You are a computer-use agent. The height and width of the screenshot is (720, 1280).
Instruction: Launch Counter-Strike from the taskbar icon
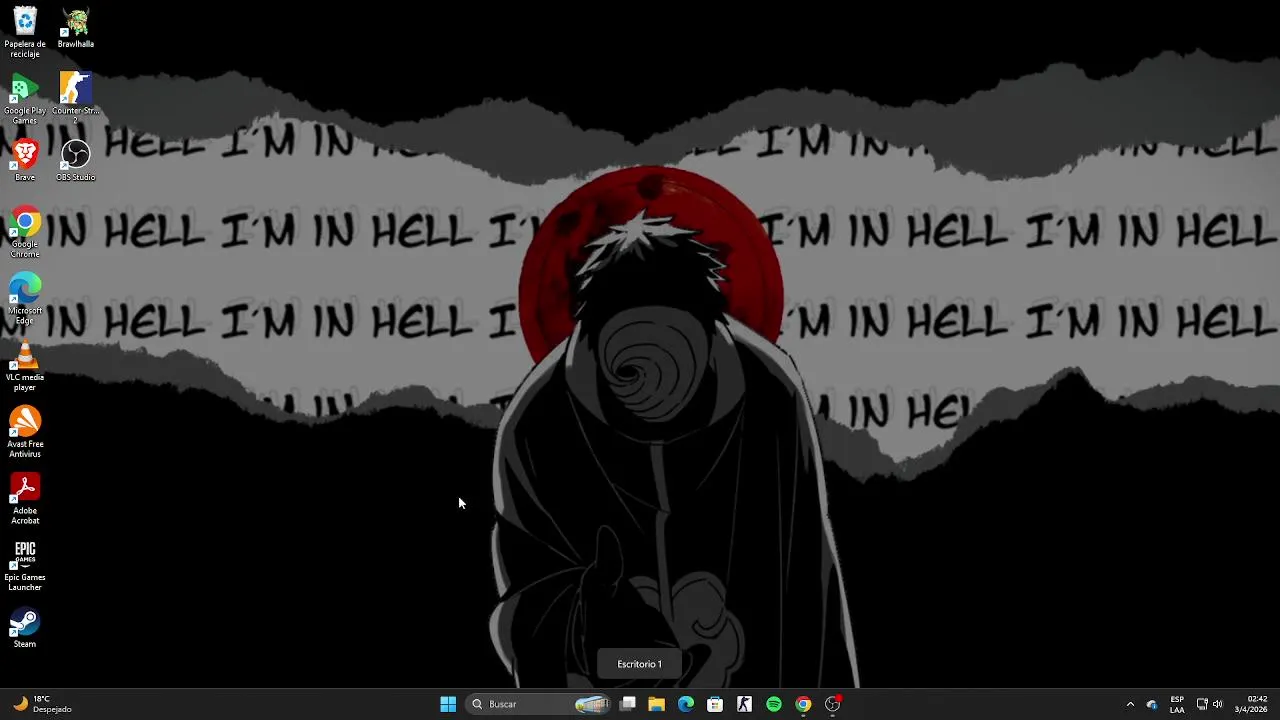[x=744, y=704]
